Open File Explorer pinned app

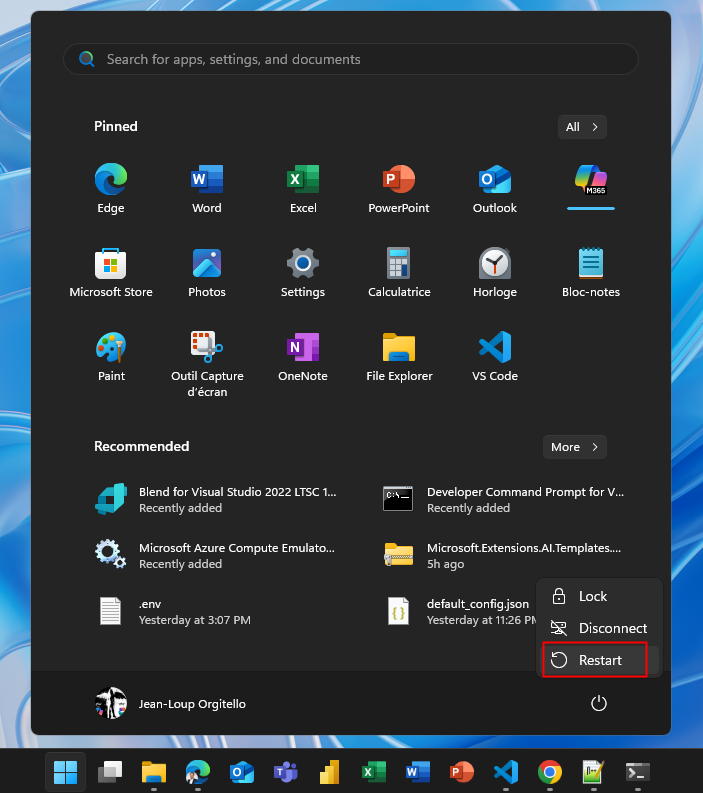point(399,356)
